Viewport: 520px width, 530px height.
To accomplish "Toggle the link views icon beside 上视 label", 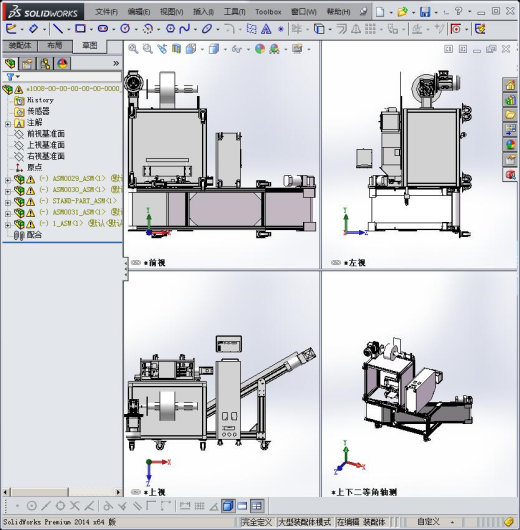I will pos(136,492).
